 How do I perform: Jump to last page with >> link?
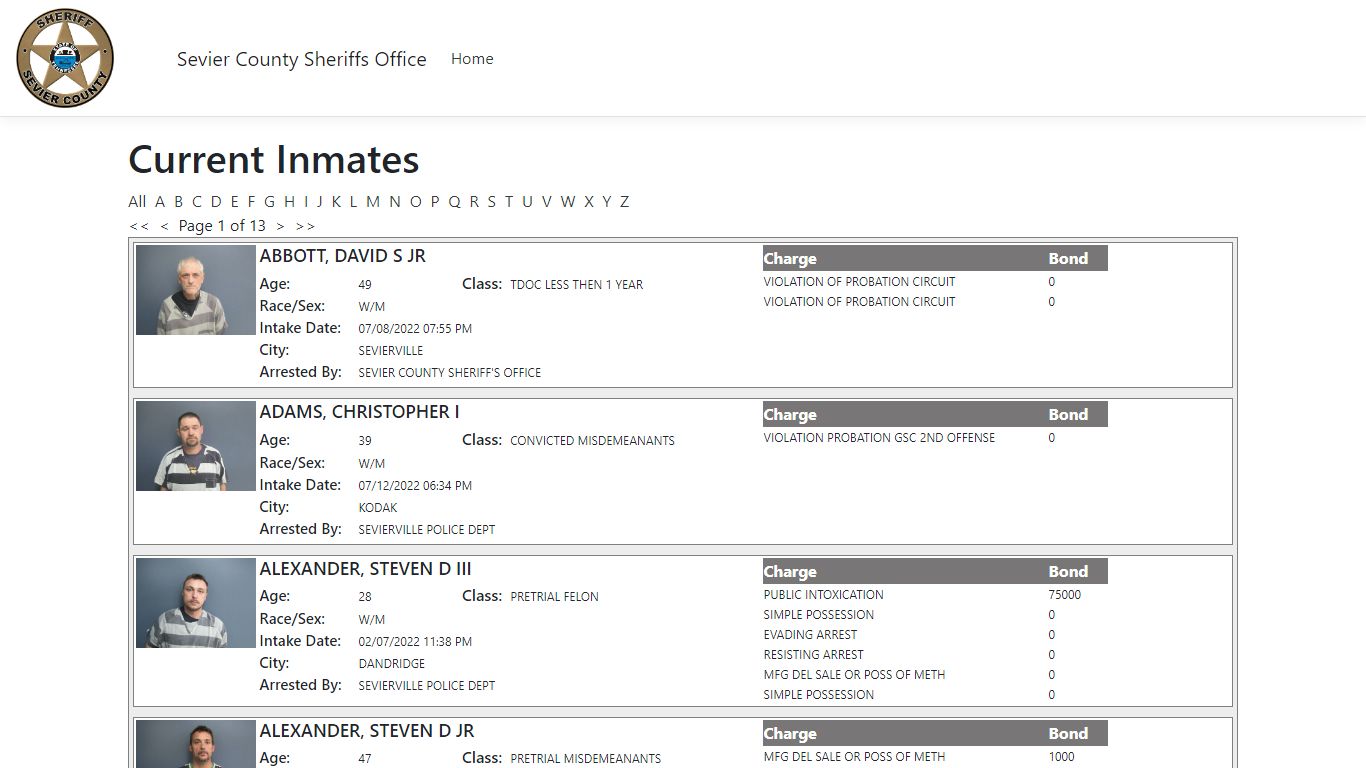pyautogui.click(x=306, y=226)
